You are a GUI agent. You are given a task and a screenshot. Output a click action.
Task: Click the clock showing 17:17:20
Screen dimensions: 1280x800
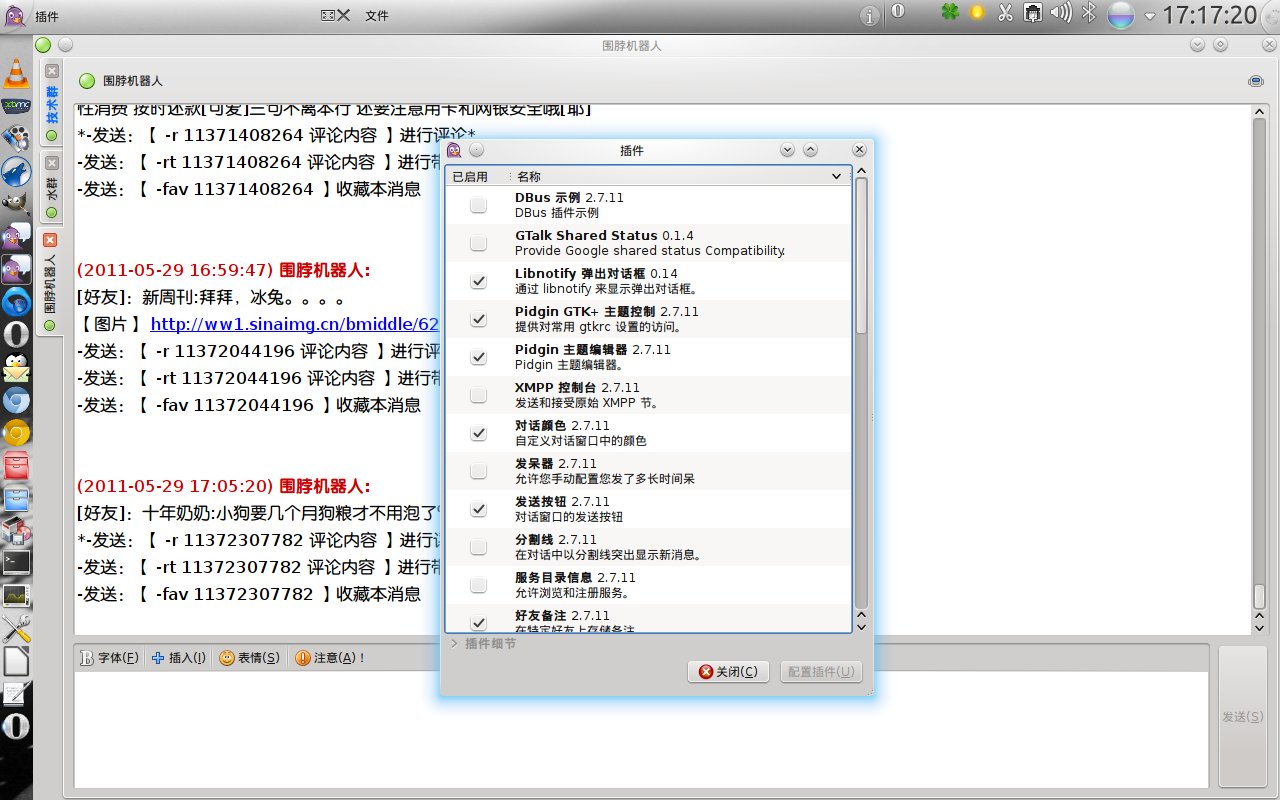pos(1209,15)
